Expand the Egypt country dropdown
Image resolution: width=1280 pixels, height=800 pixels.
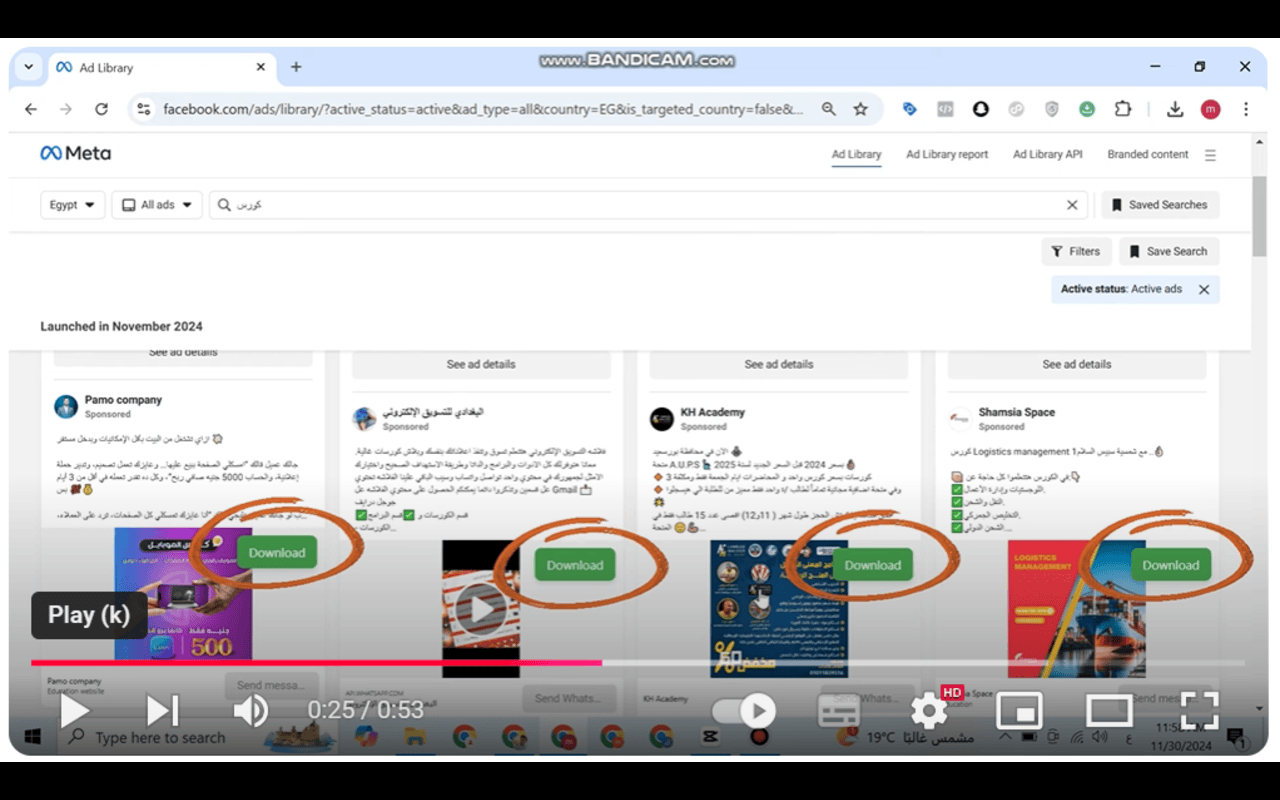pyautogui.click(x=72, y=204)
